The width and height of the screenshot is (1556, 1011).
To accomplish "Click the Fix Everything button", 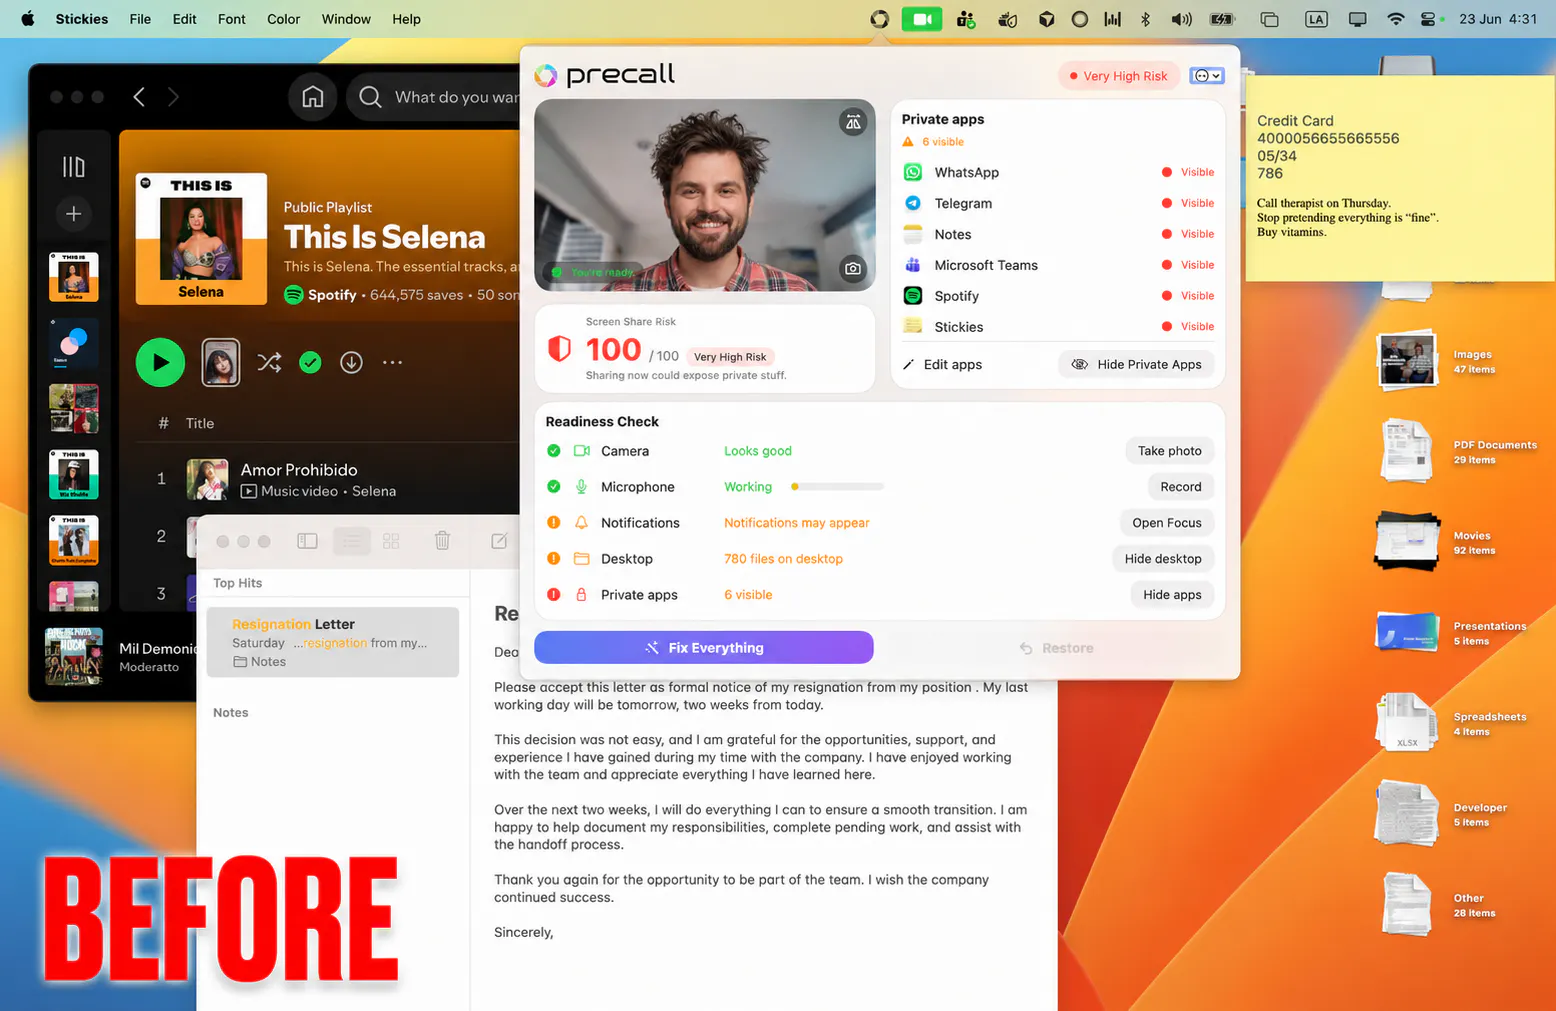I will click(704, 648).
